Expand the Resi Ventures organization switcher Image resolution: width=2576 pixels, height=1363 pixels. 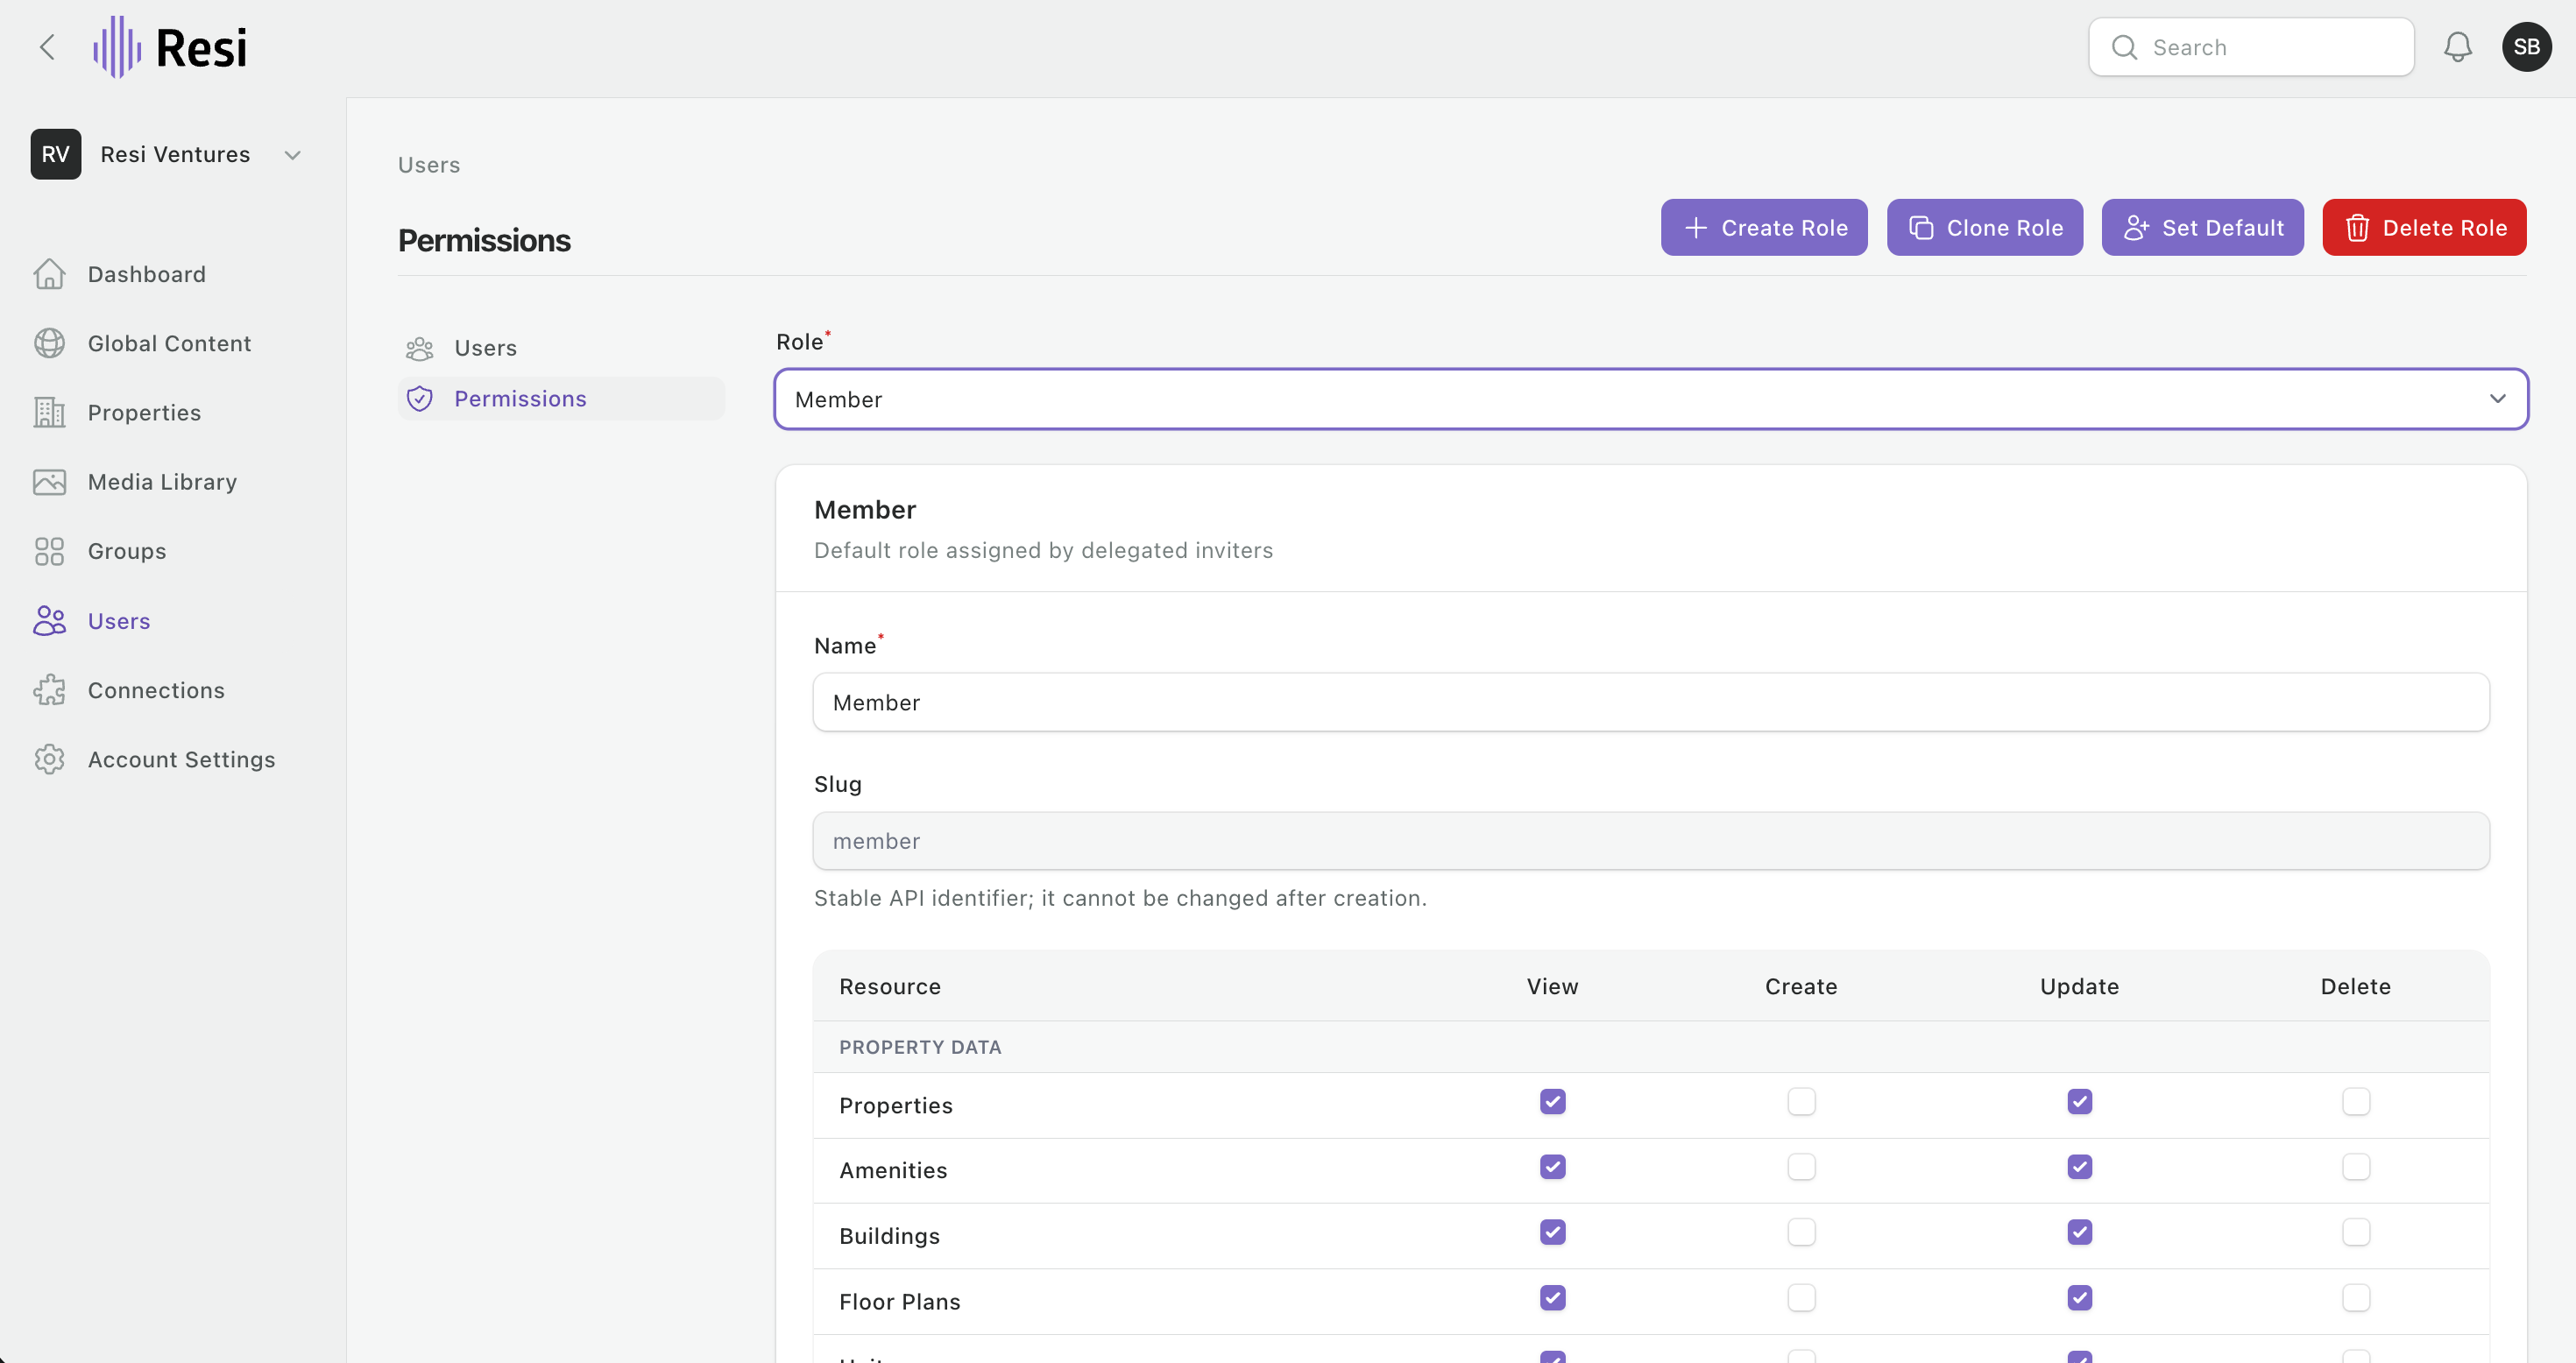167,154
